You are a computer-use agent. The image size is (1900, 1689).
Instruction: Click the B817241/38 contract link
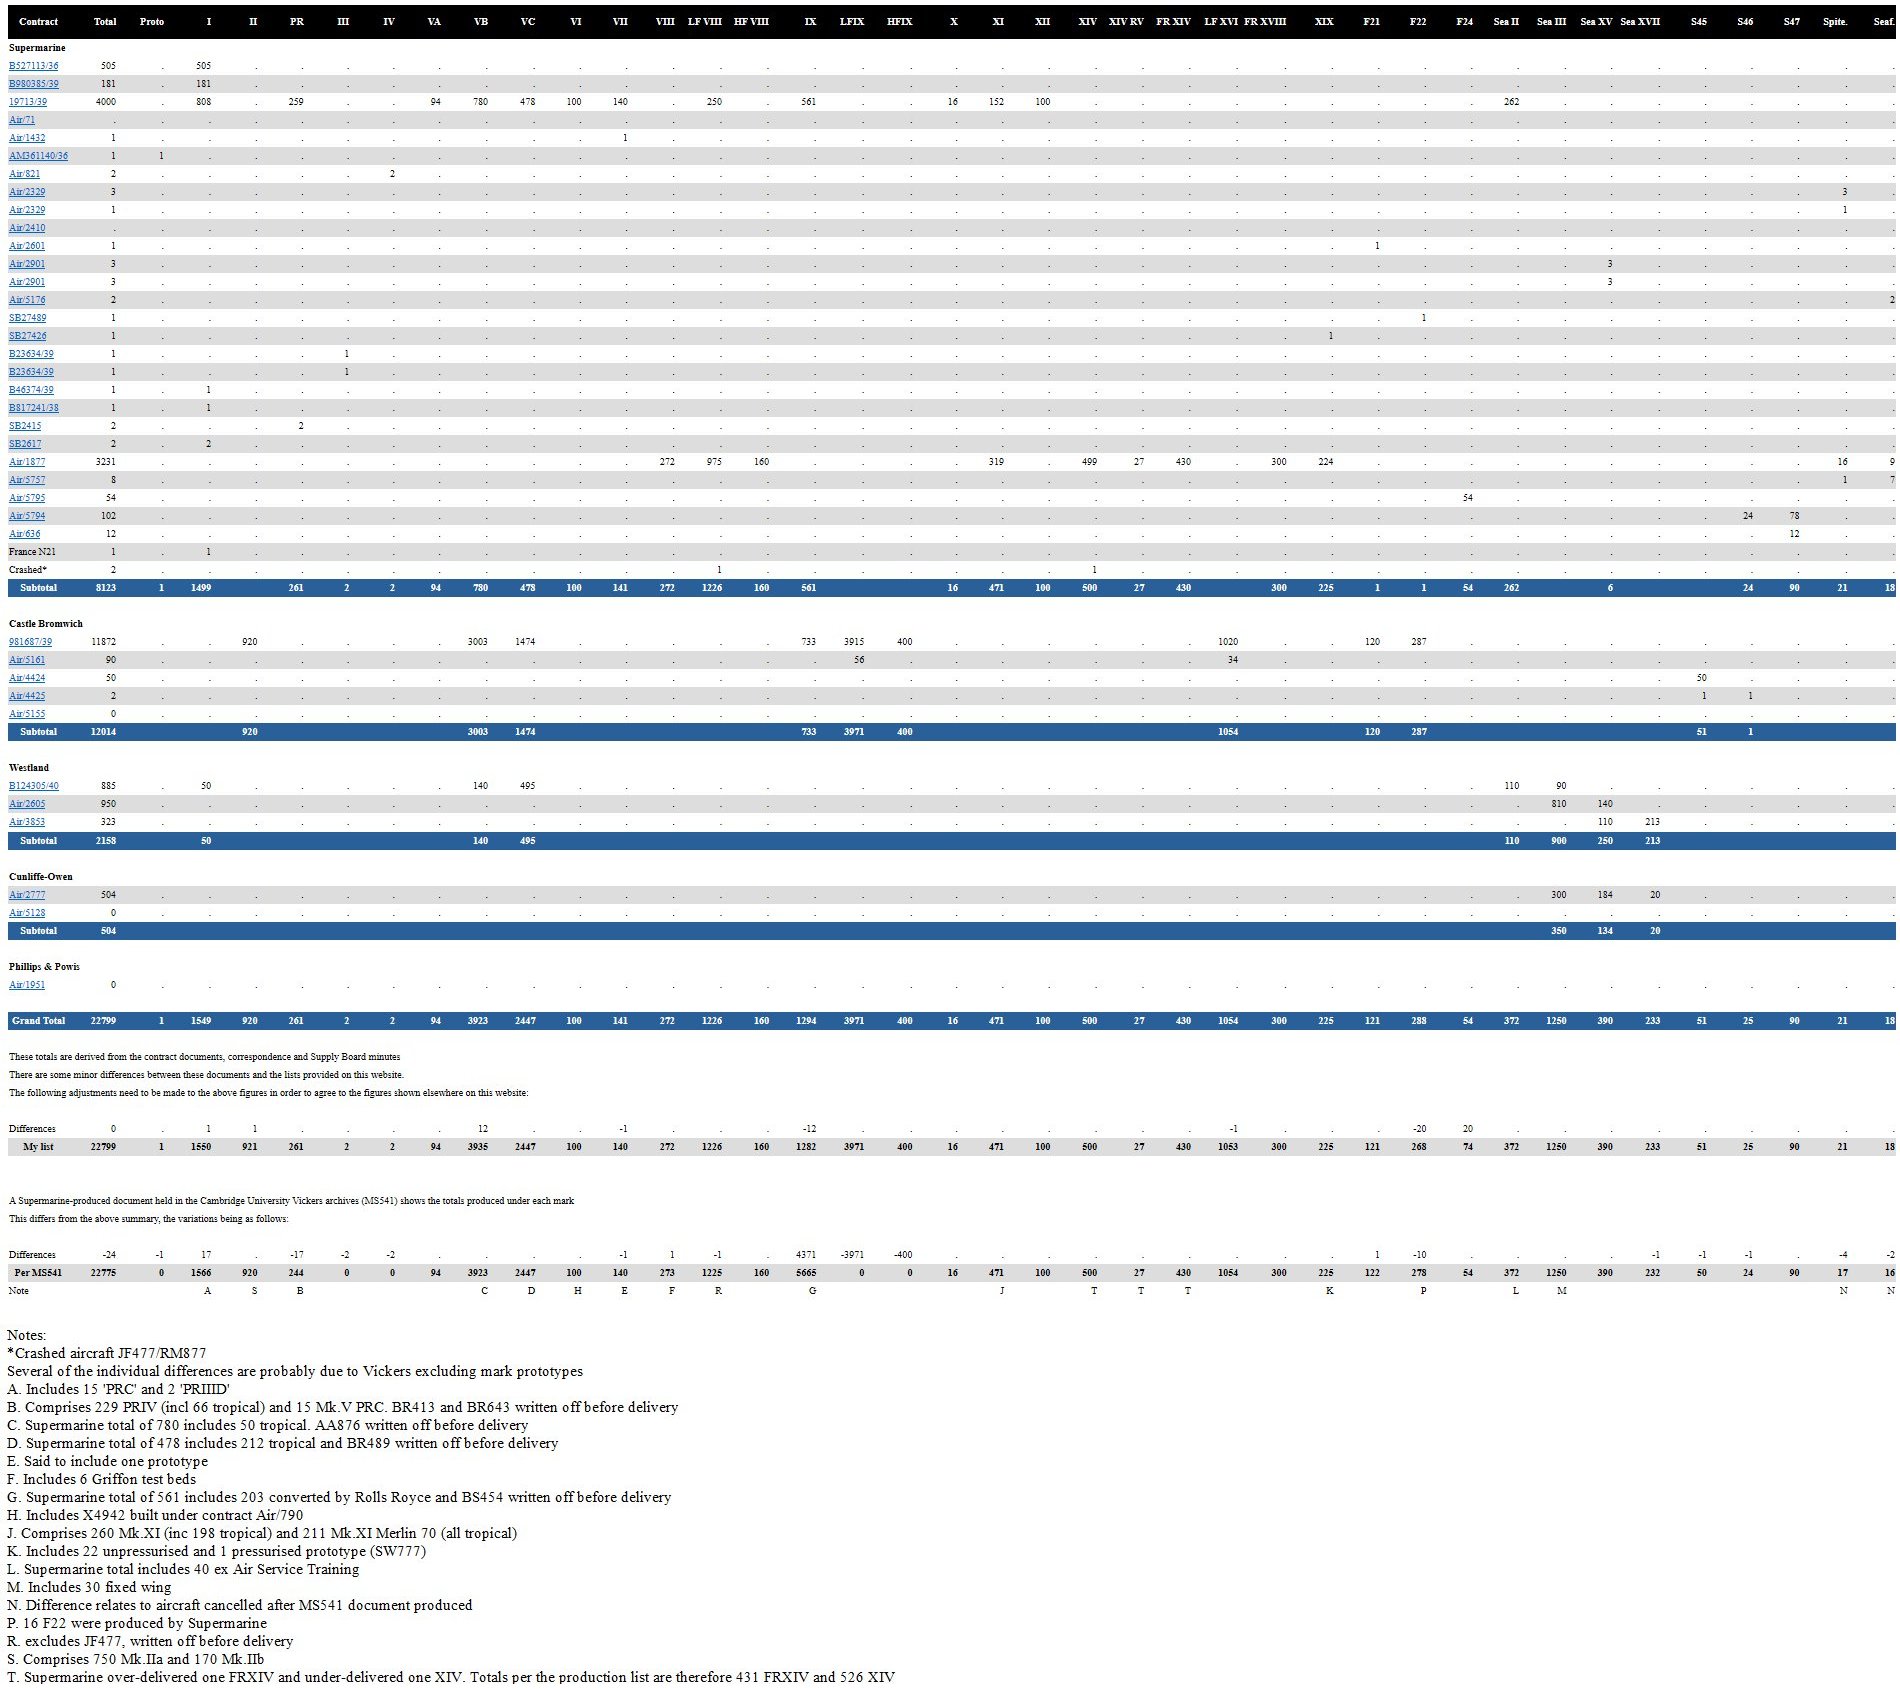[x=33, y=408]
